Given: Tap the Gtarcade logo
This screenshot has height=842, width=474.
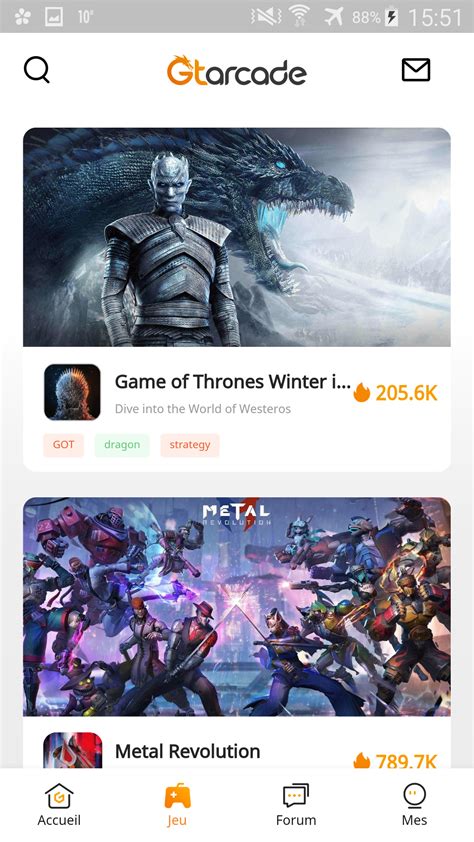Looking at the screenshot, I should coord(237,71).
